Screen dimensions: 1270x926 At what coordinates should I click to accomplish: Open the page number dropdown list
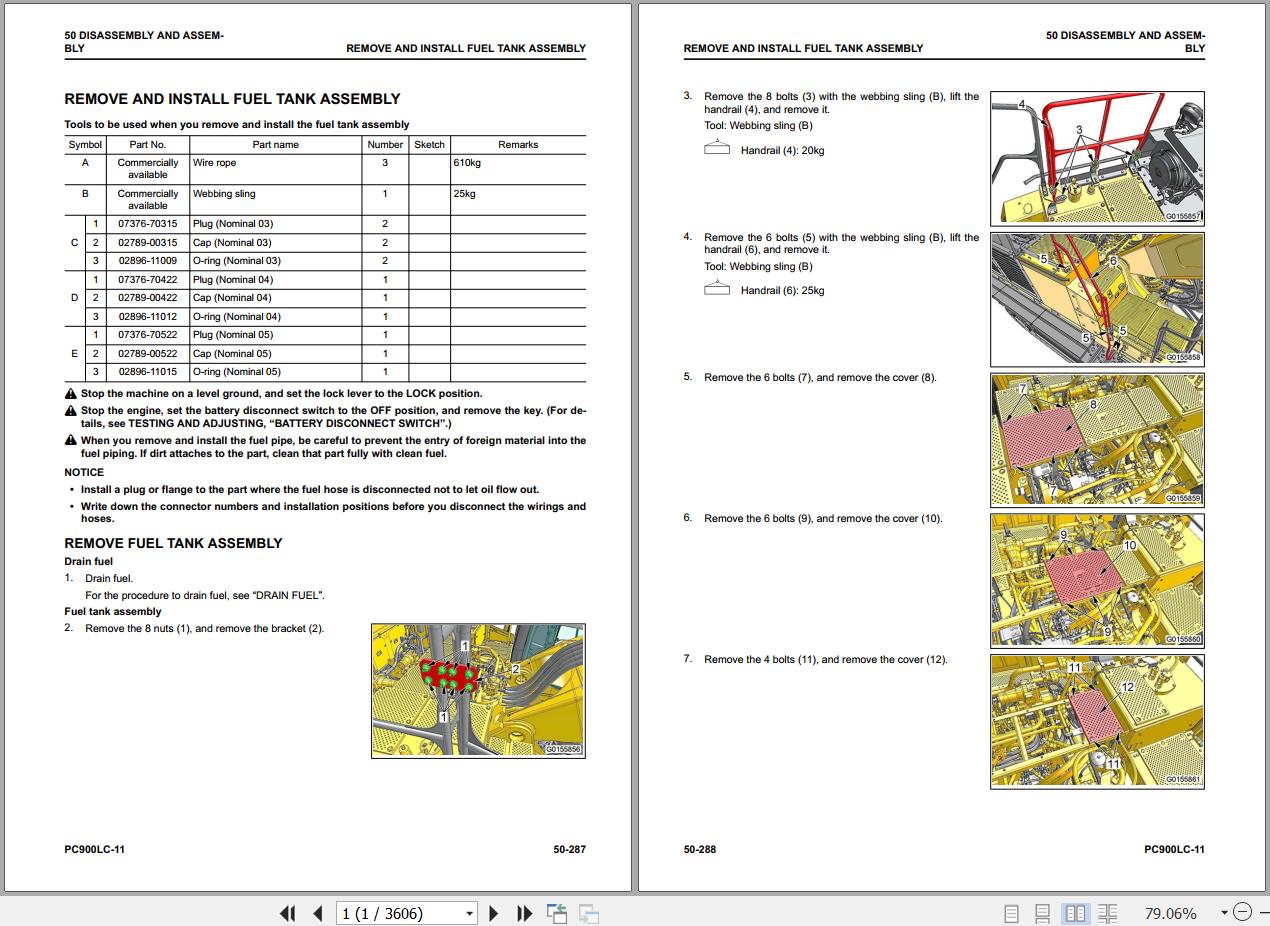point(469,913)
